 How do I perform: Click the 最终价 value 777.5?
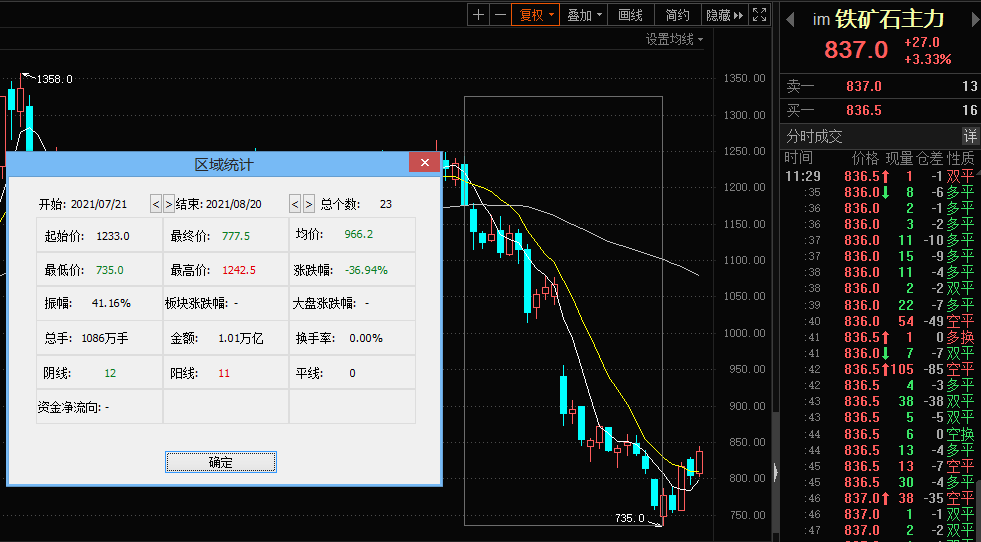pyautogui.click(x=236, y=236)
